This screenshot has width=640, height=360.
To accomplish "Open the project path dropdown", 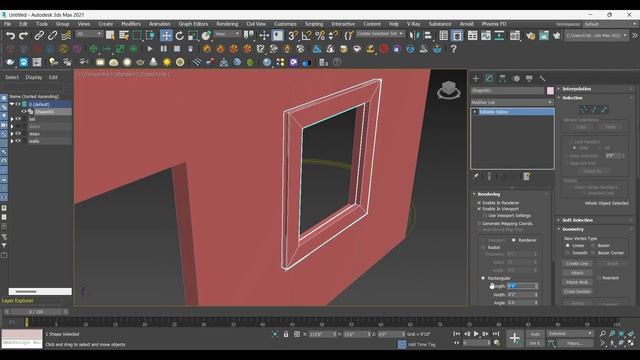I will pyautogui.click(x=596, y=36).
